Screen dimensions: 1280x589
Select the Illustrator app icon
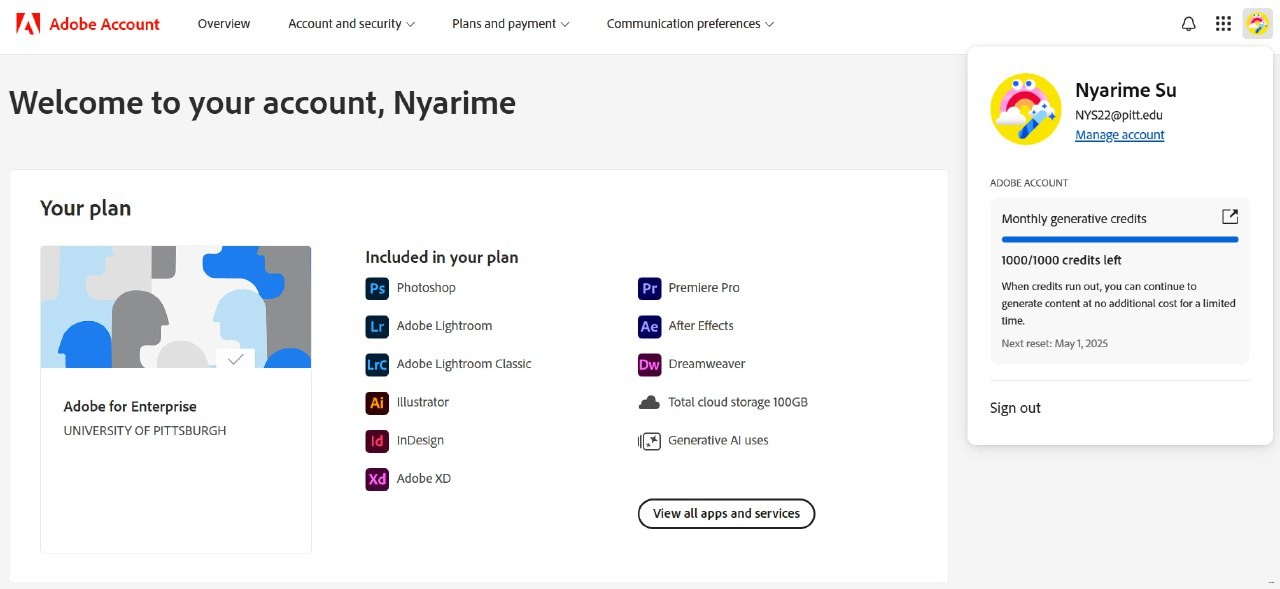coord(377,403)
